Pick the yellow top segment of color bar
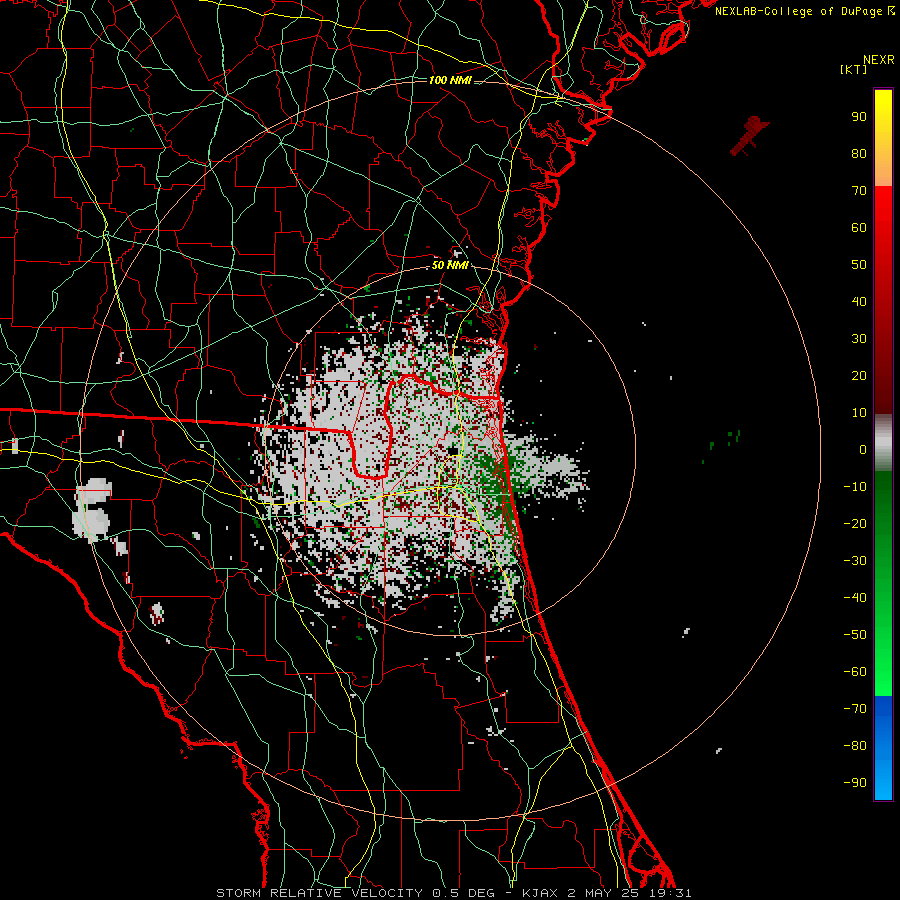This screenshot has width=900, height=900. click(883, 138)
